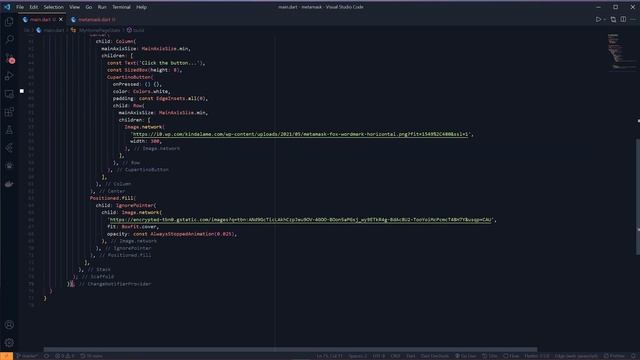Open the Selection menu
The width and height of the screenshot is (640, 360).
pos(53,7)
